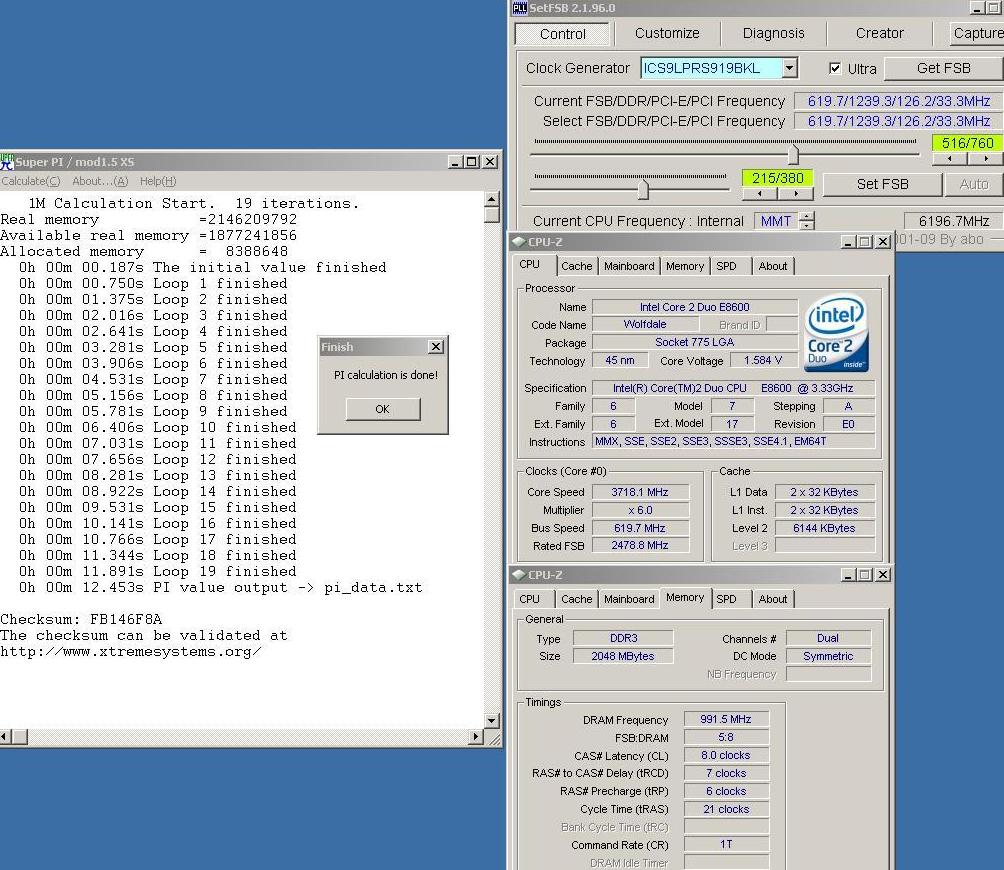The image size is (1004, 870).
Task: Click the CAS# Latency value '8.0 clocks'
Action: pyautogui.click(x=725, y=755)
